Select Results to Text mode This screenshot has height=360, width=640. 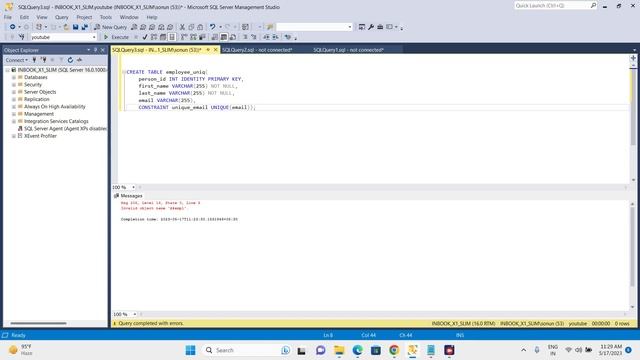click(x=215, y=37)
